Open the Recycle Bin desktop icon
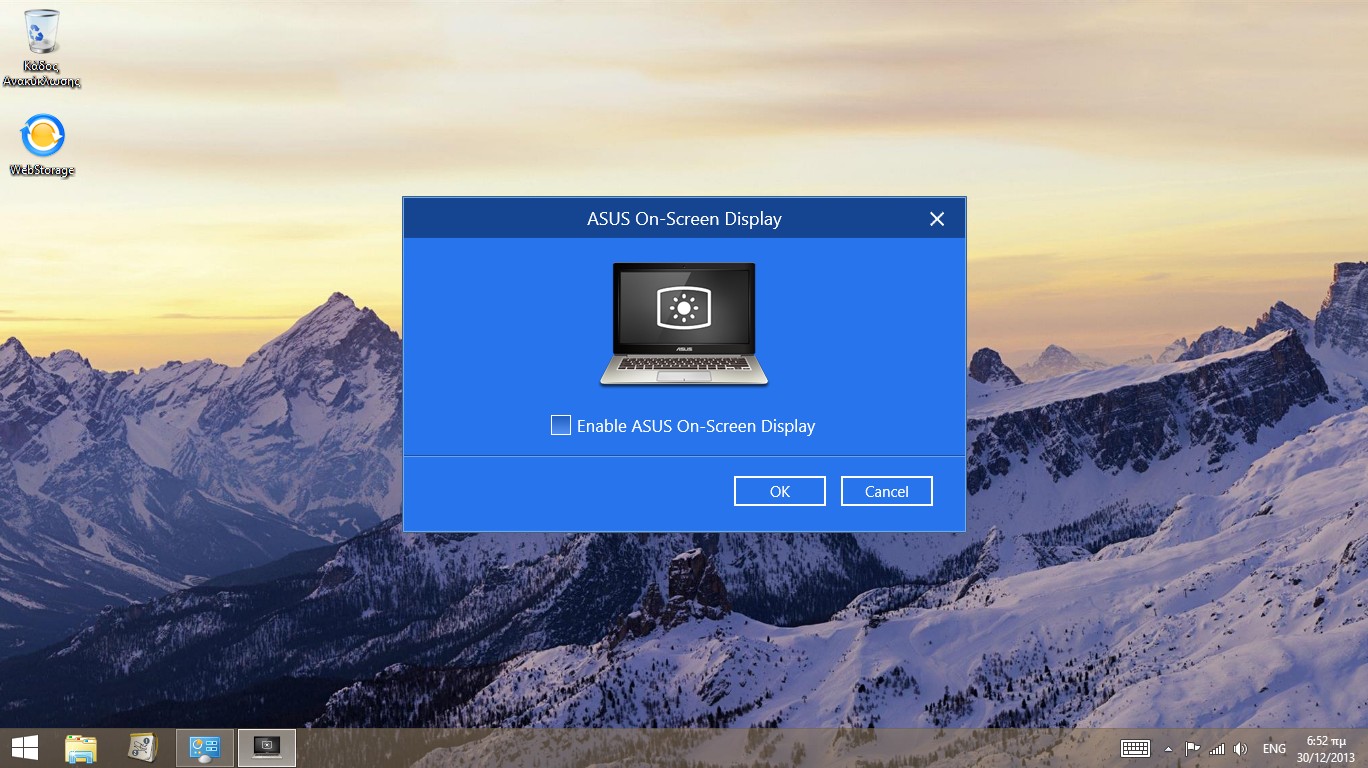 tap(42, 47)
